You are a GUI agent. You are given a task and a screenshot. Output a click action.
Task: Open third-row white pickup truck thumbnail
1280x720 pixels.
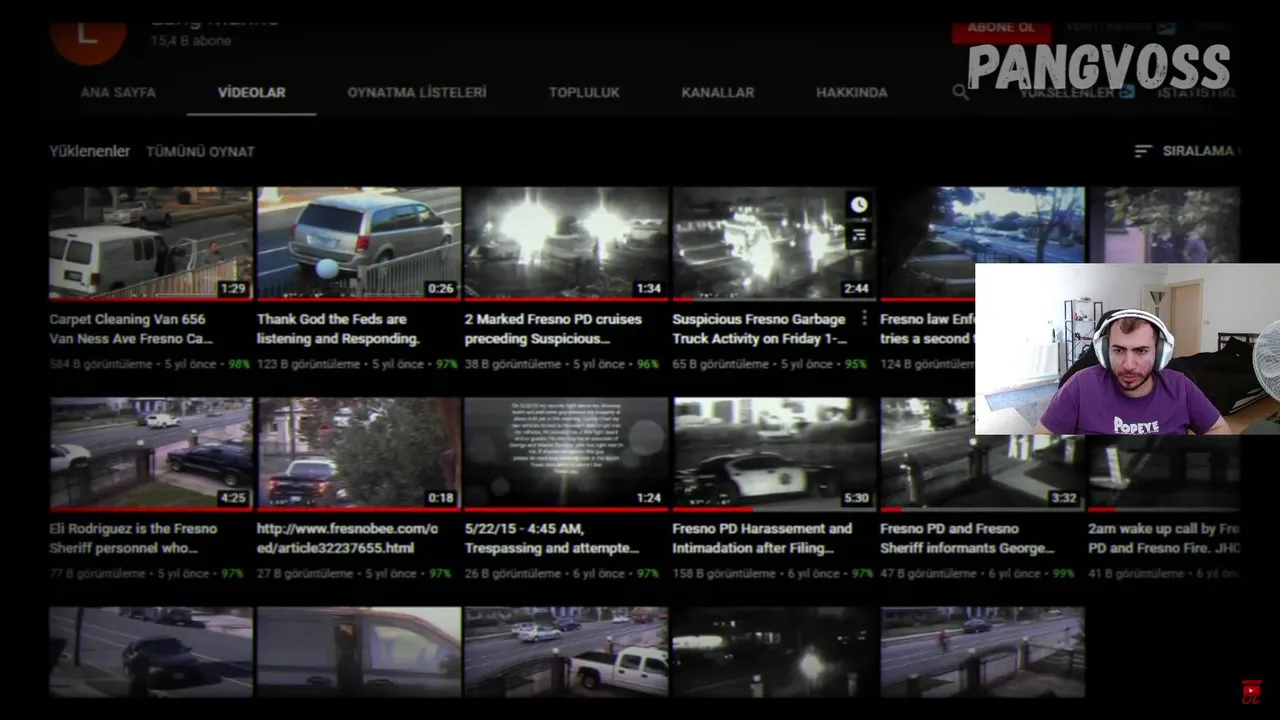pos(566,651)
